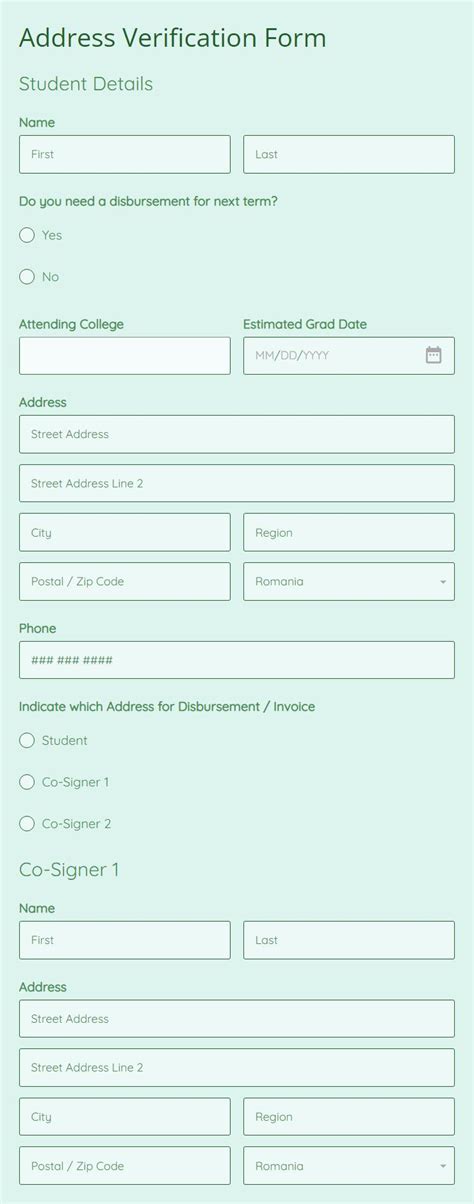Image resolution: width=474 pixels, height=1204 pixels.
Task: Click the Co-Signer 1 First name field
Action: (125, 941)
